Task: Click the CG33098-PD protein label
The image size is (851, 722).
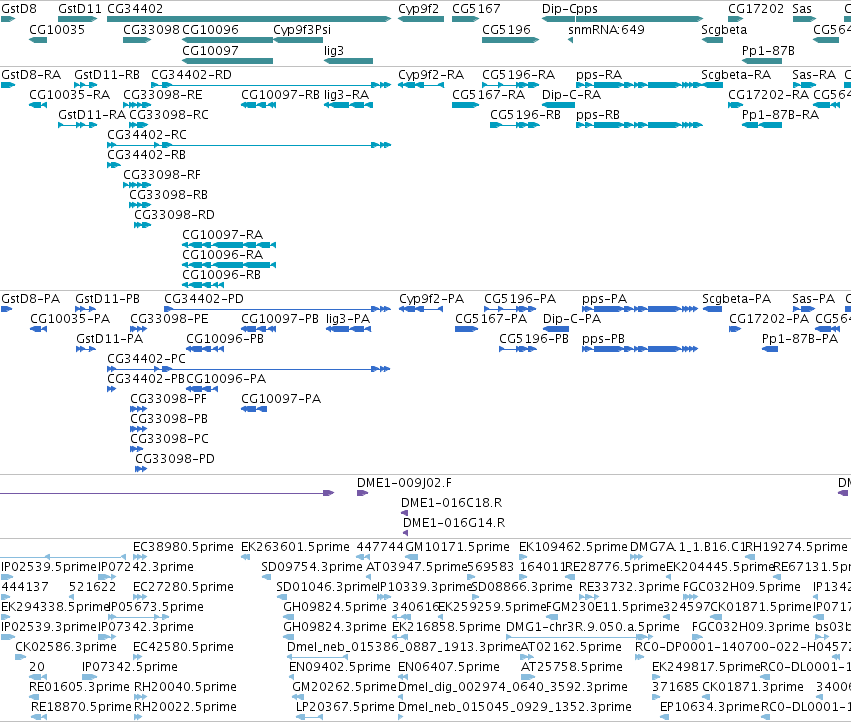Action: point(175,459)
